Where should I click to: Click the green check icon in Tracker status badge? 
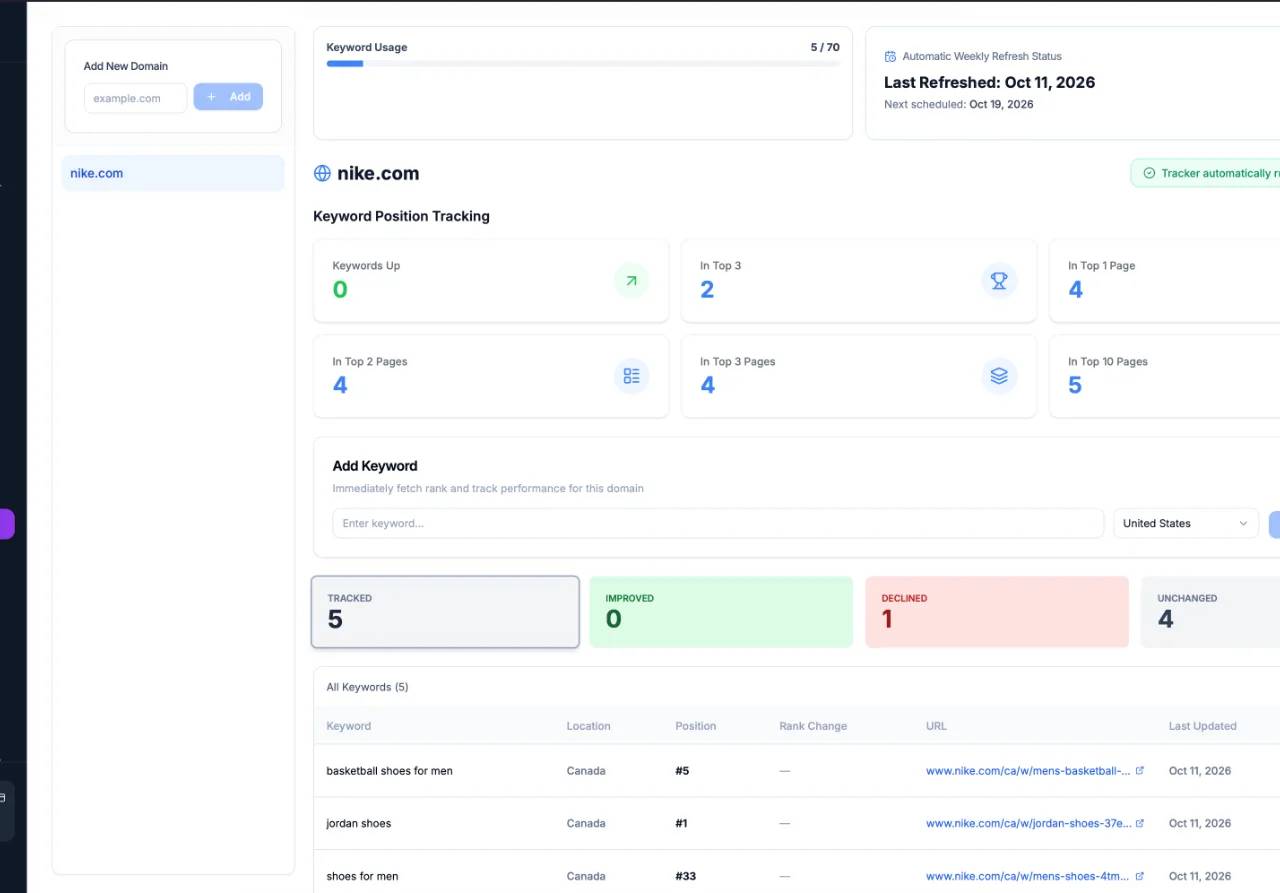point(1149,173)
